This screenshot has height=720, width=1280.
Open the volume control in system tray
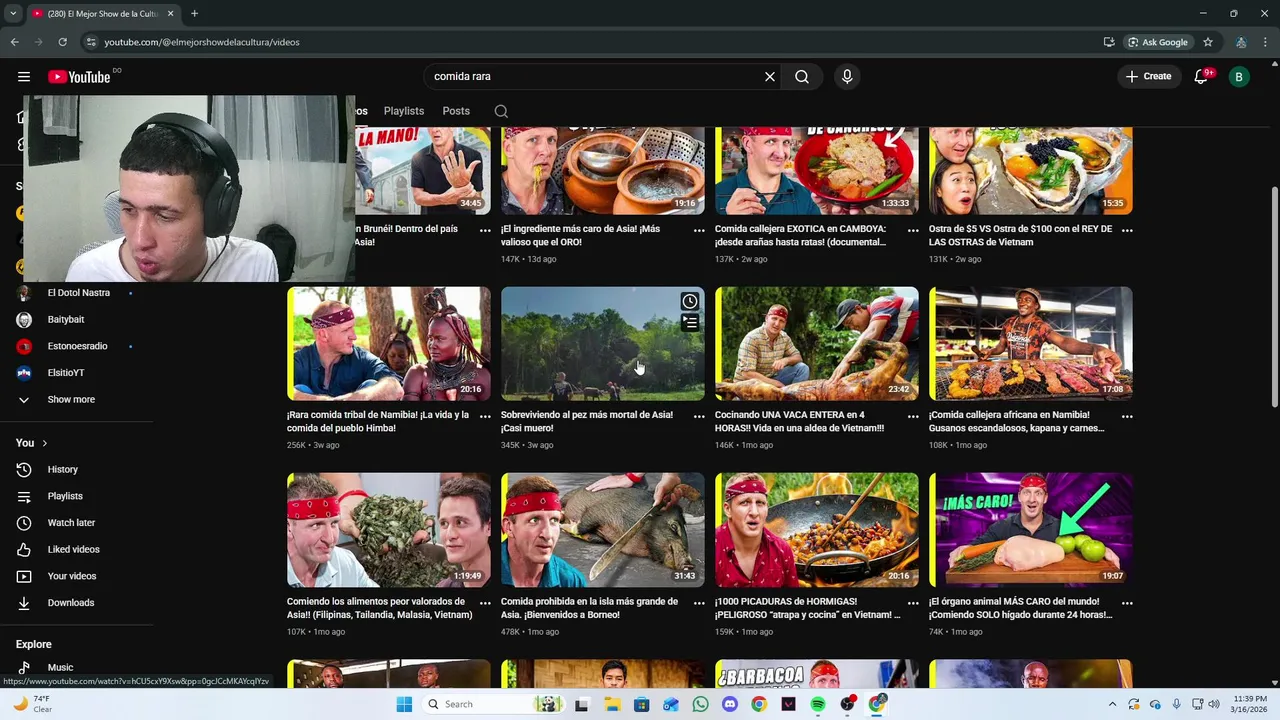(x=1215, y=704)
